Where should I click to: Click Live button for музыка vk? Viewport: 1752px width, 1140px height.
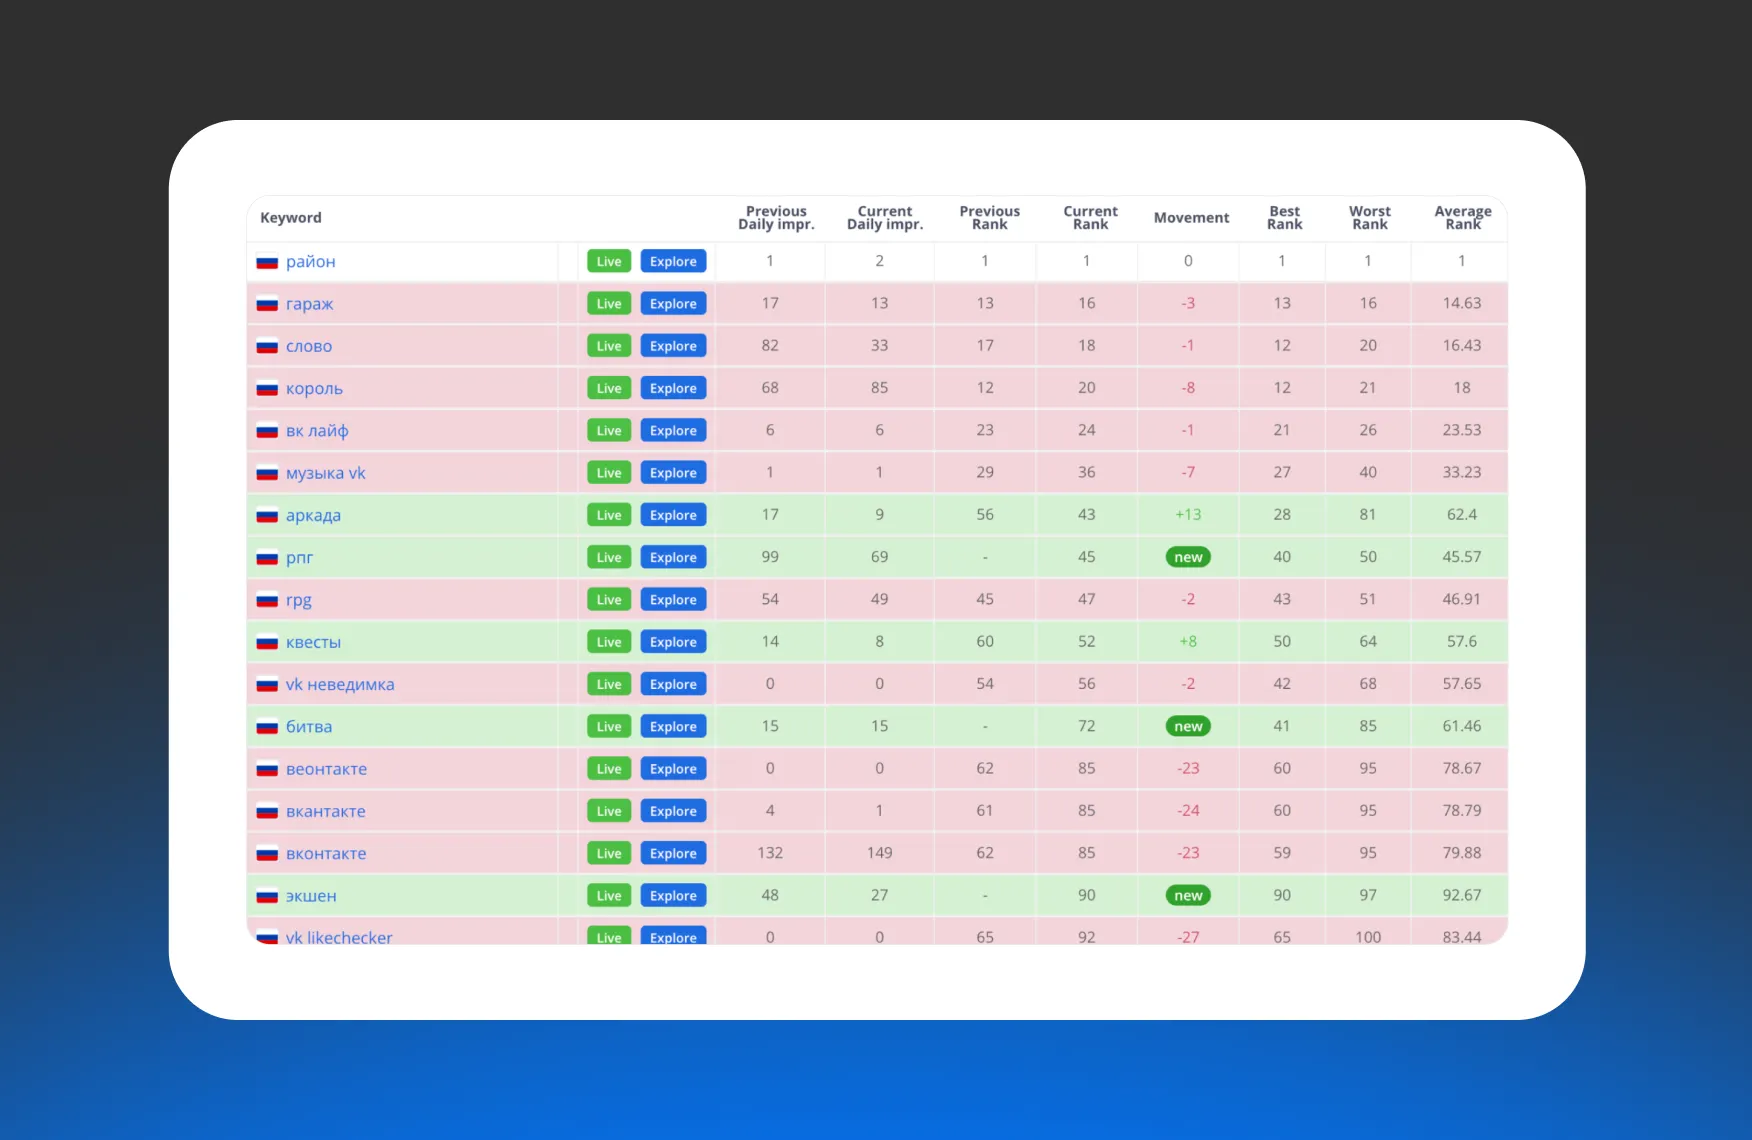[609, 472]
